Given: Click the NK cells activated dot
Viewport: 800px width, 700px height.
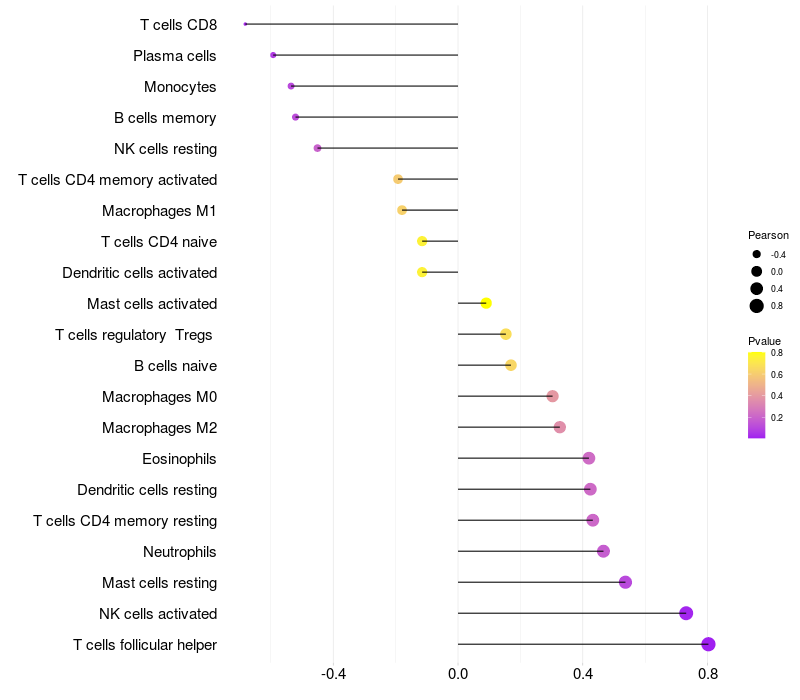Looking at the screenshot, I should [x=686, y=613].
